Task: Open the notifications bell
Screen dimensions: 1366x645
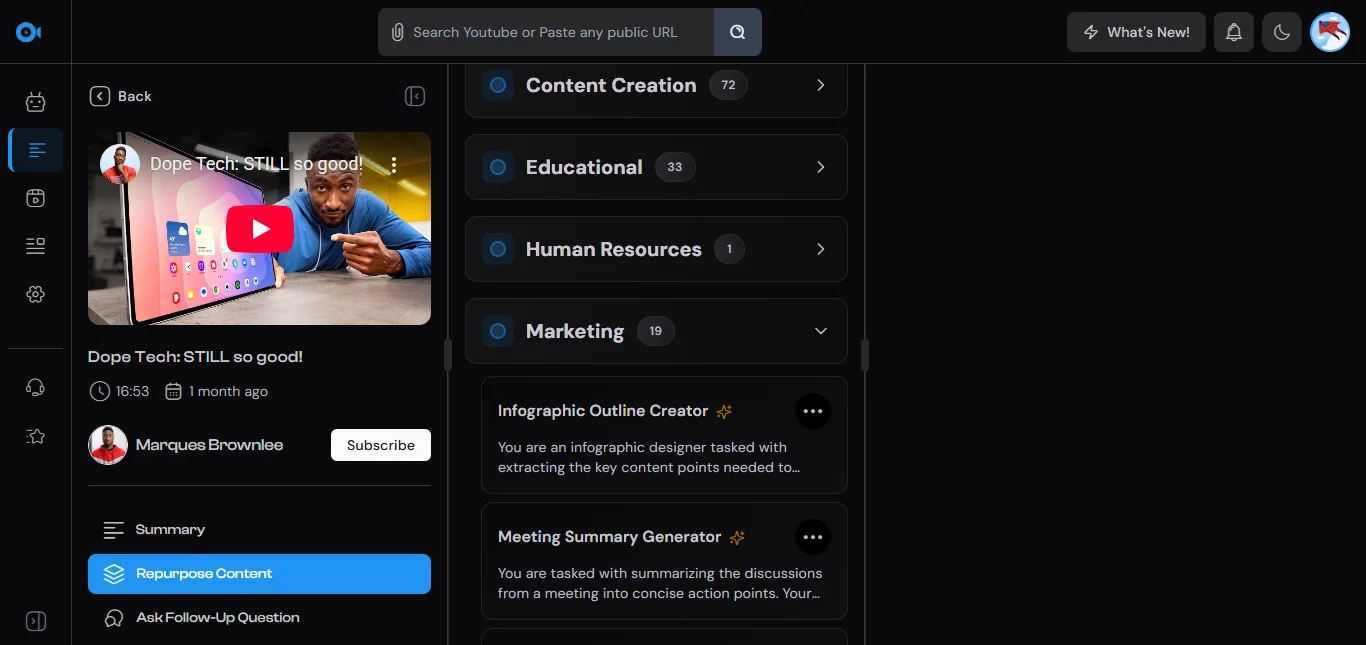Action: [x=1234, y=32]
